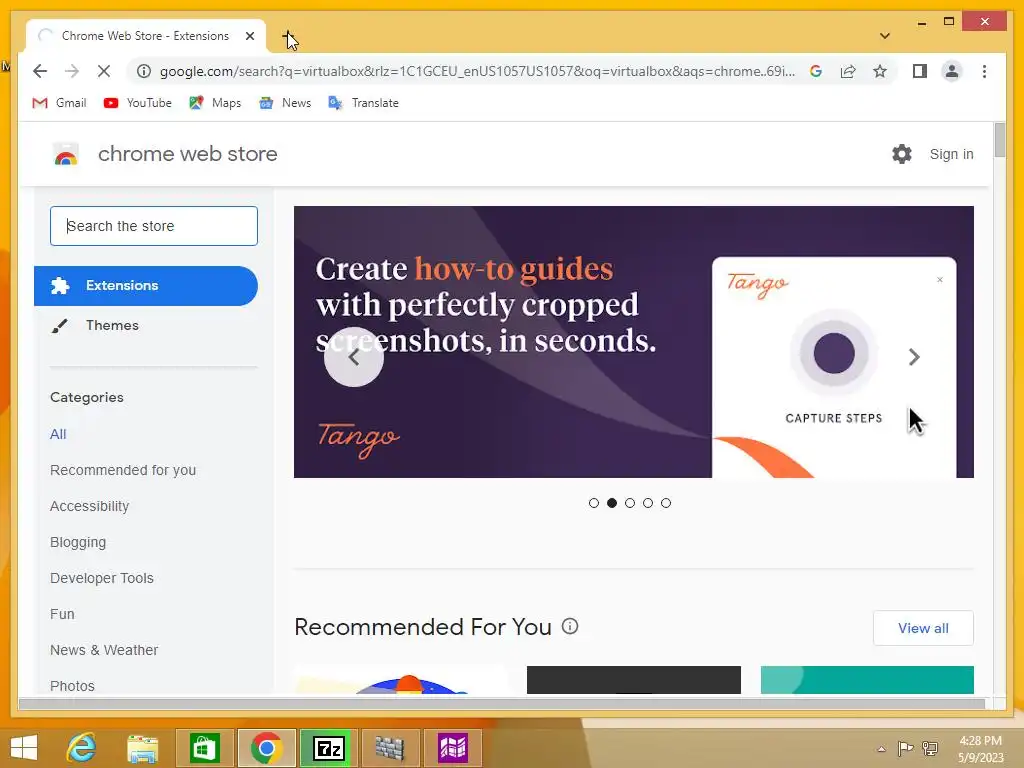Sign in to the Chrome Web Store
Screen dimensions: 1024x768
[x=951, y=154]
